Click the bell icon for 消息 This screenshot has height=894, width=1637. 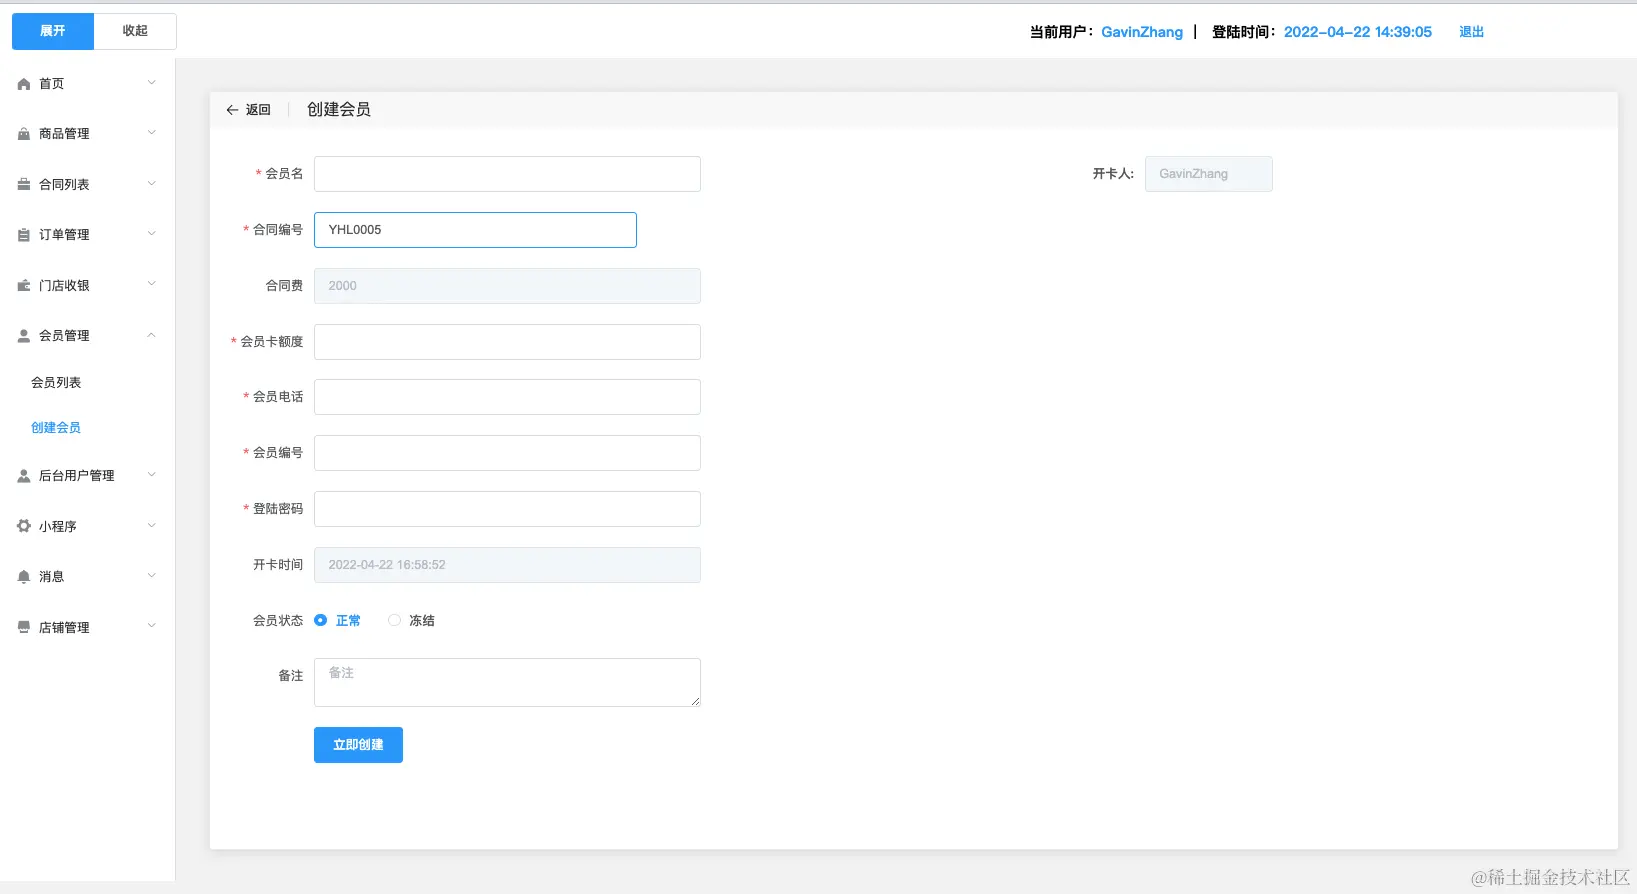pyautogui.click(x=24, y=577)
